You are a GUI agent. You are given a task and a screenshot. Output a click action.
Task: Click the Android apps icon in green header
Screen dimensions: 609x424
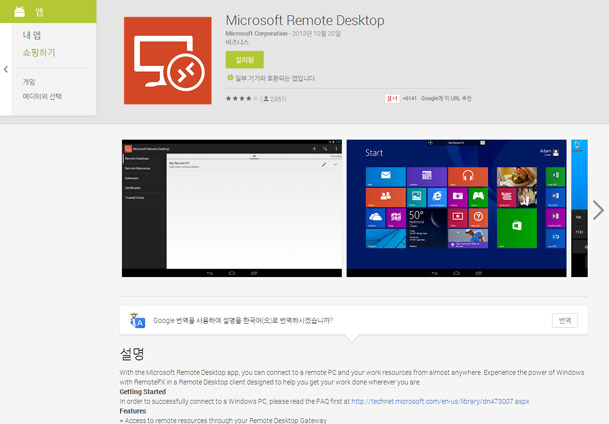[19, 12]
